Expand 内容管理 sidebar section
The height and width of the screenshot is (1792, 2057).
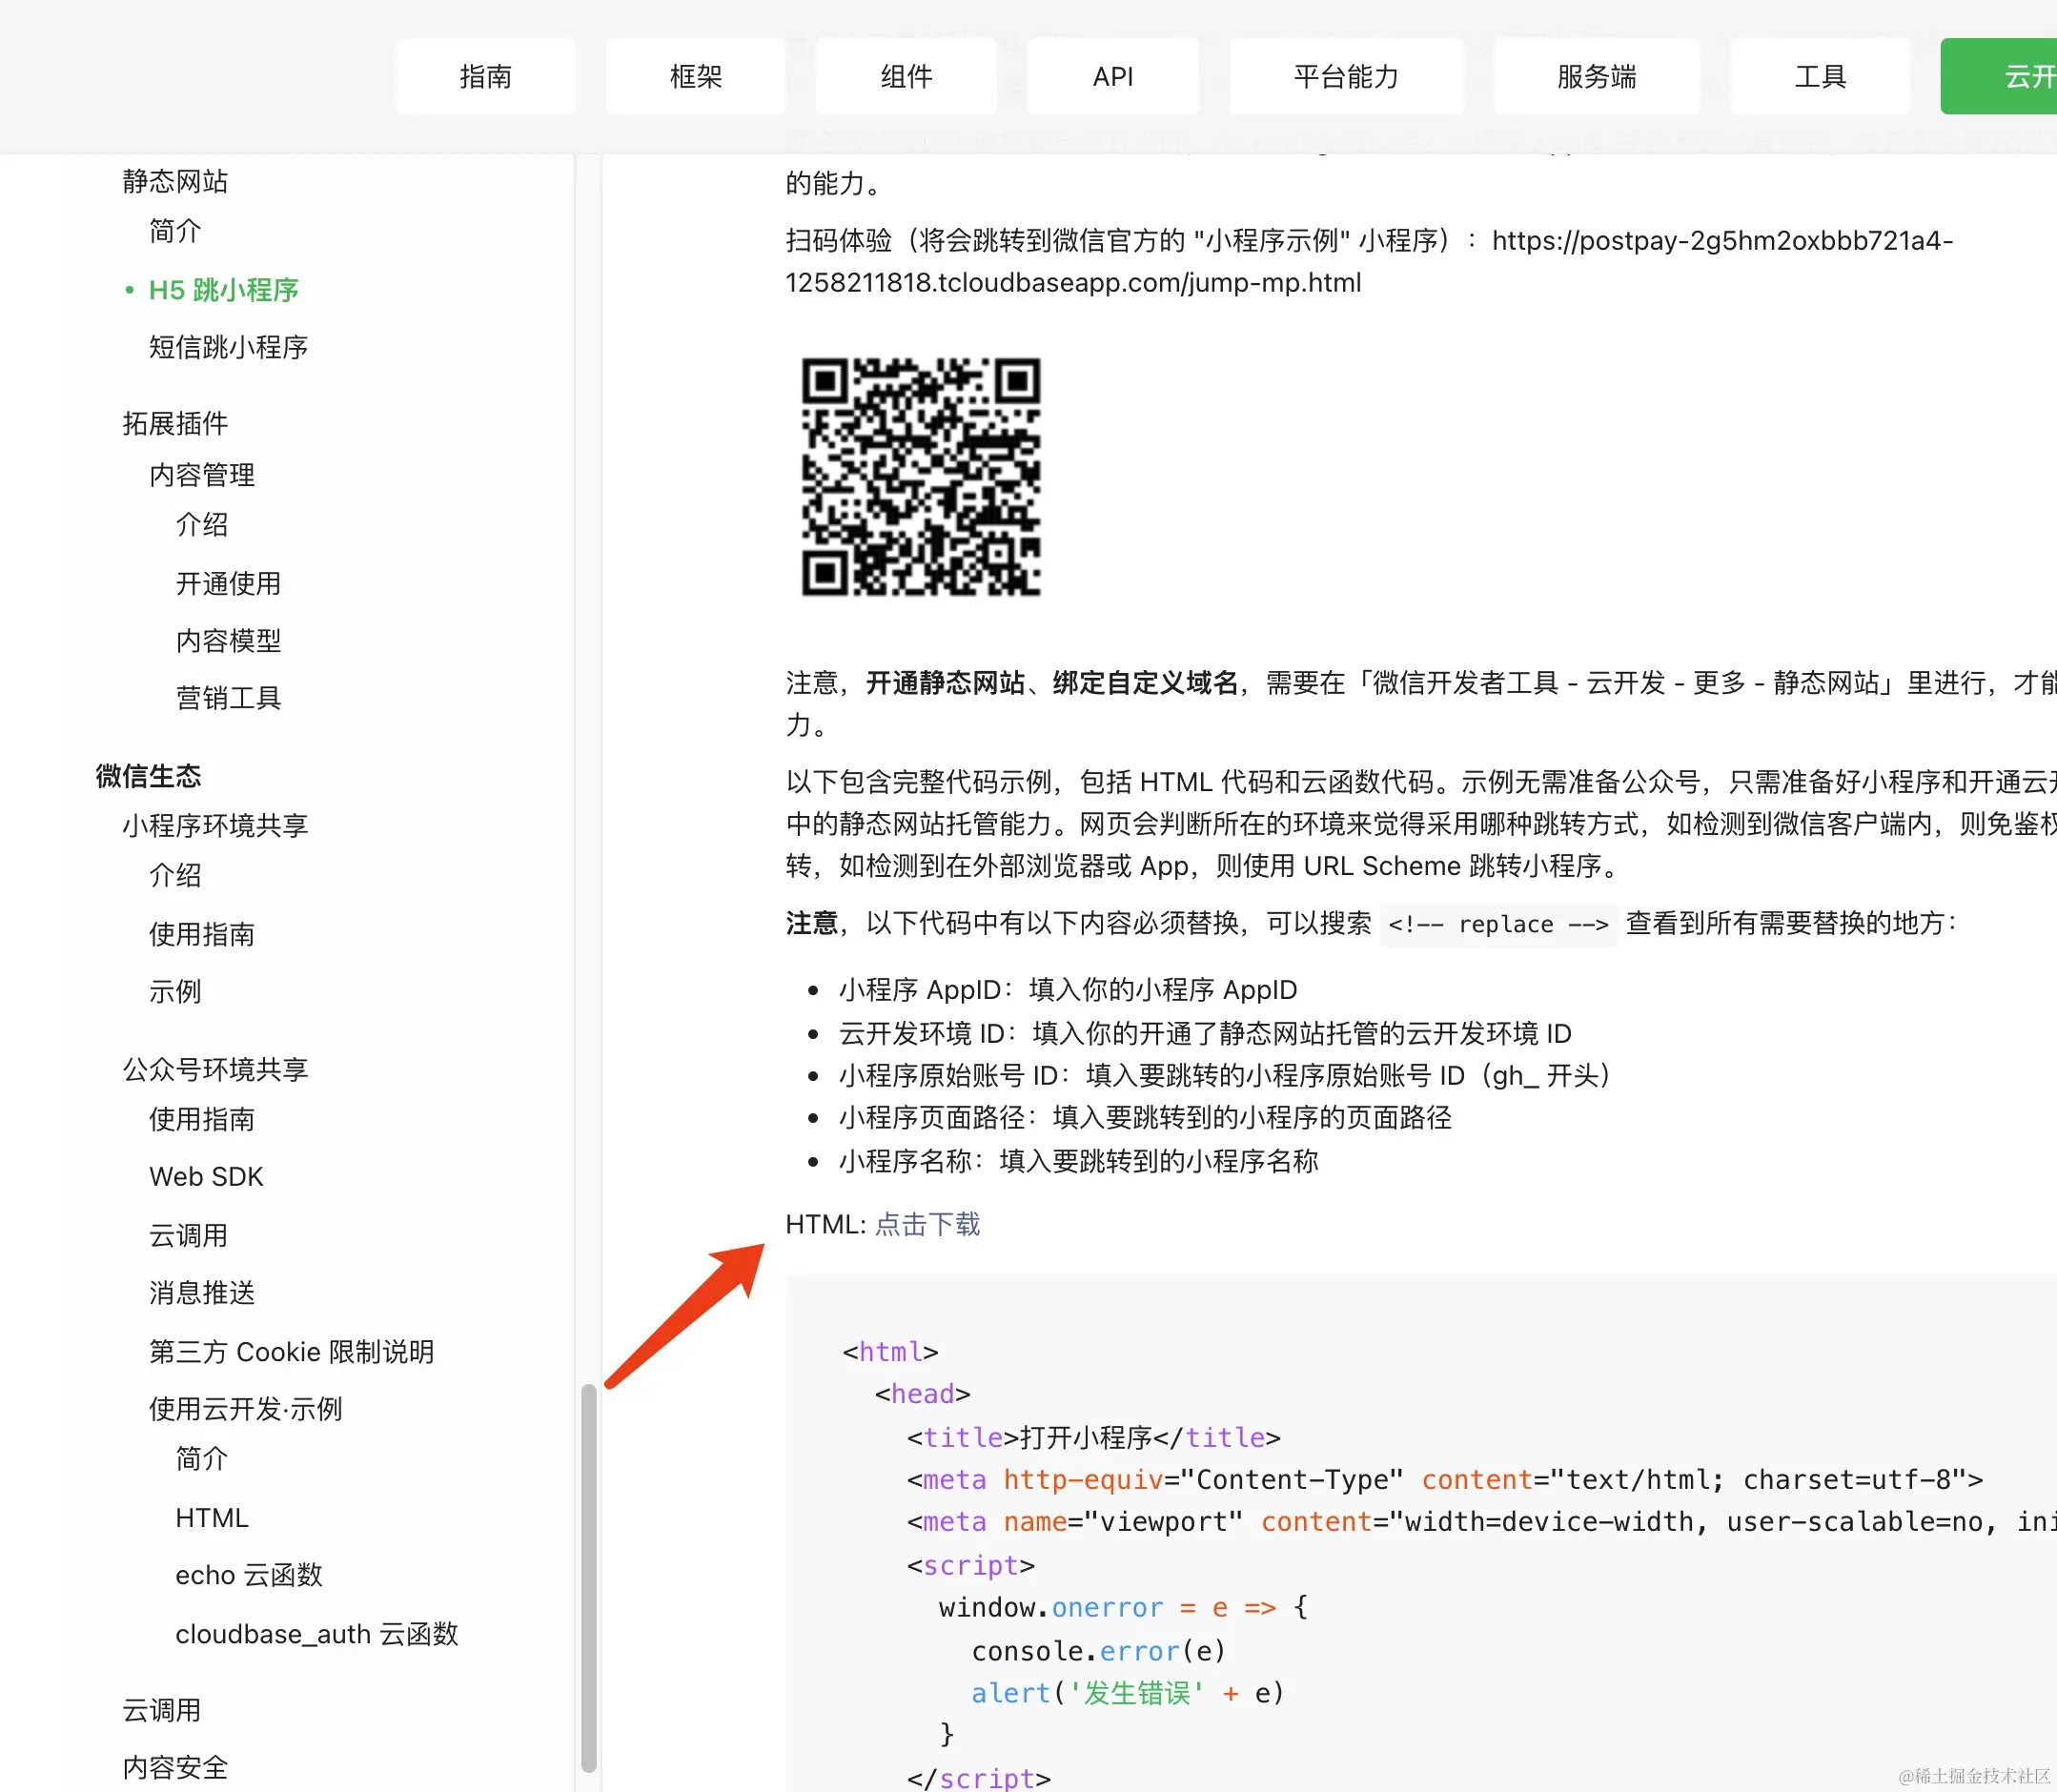coord(202,474)
